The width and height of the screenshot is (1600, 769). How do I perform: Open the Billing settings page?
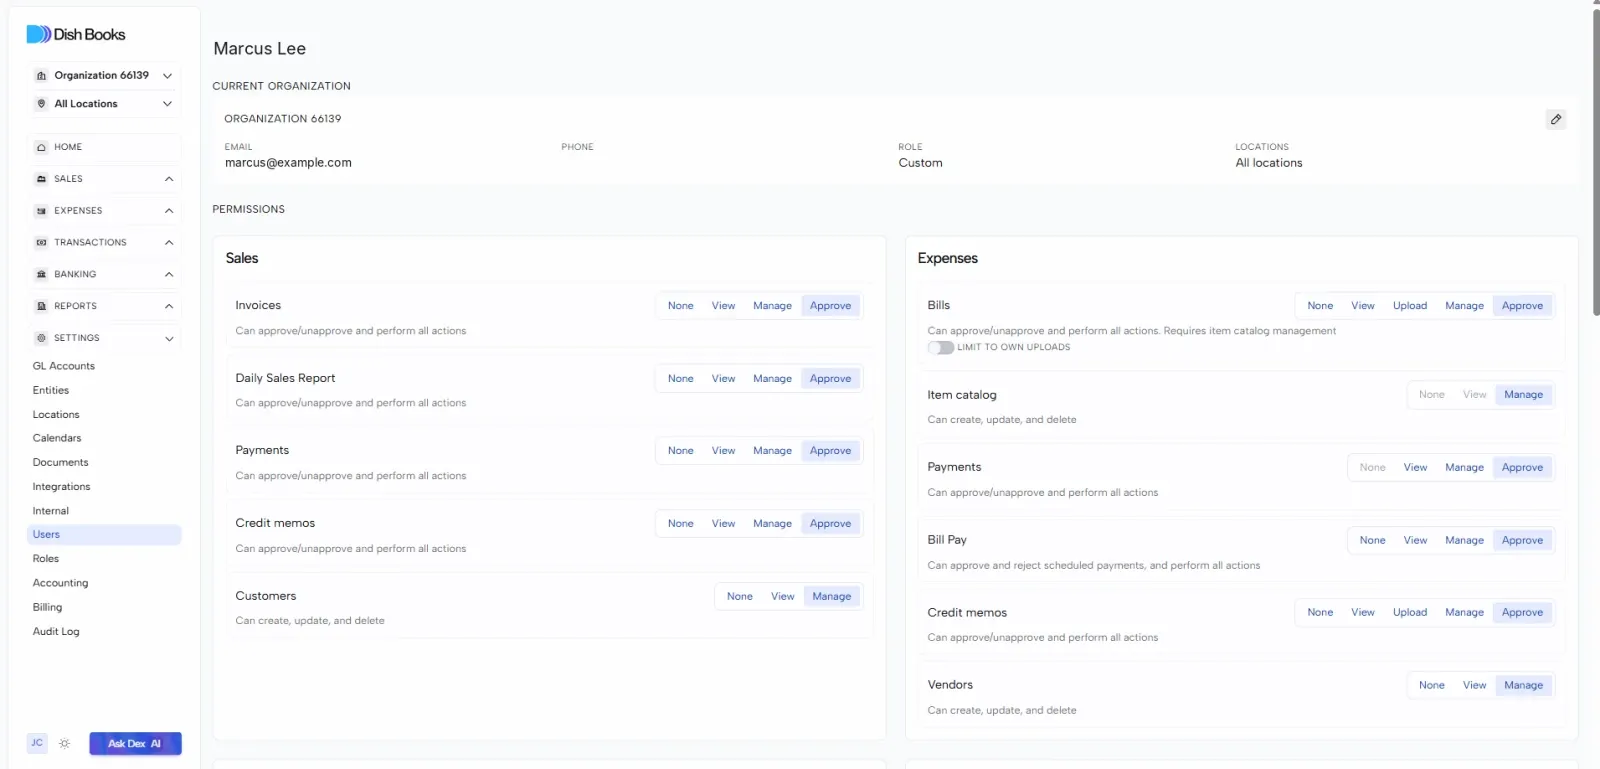click(x=47, y=608)
